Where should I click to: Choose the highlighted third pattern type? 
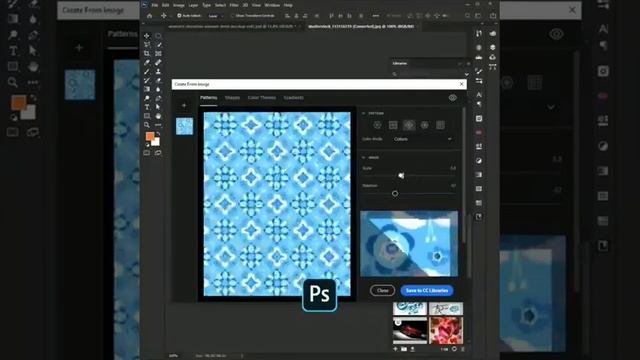409,125
